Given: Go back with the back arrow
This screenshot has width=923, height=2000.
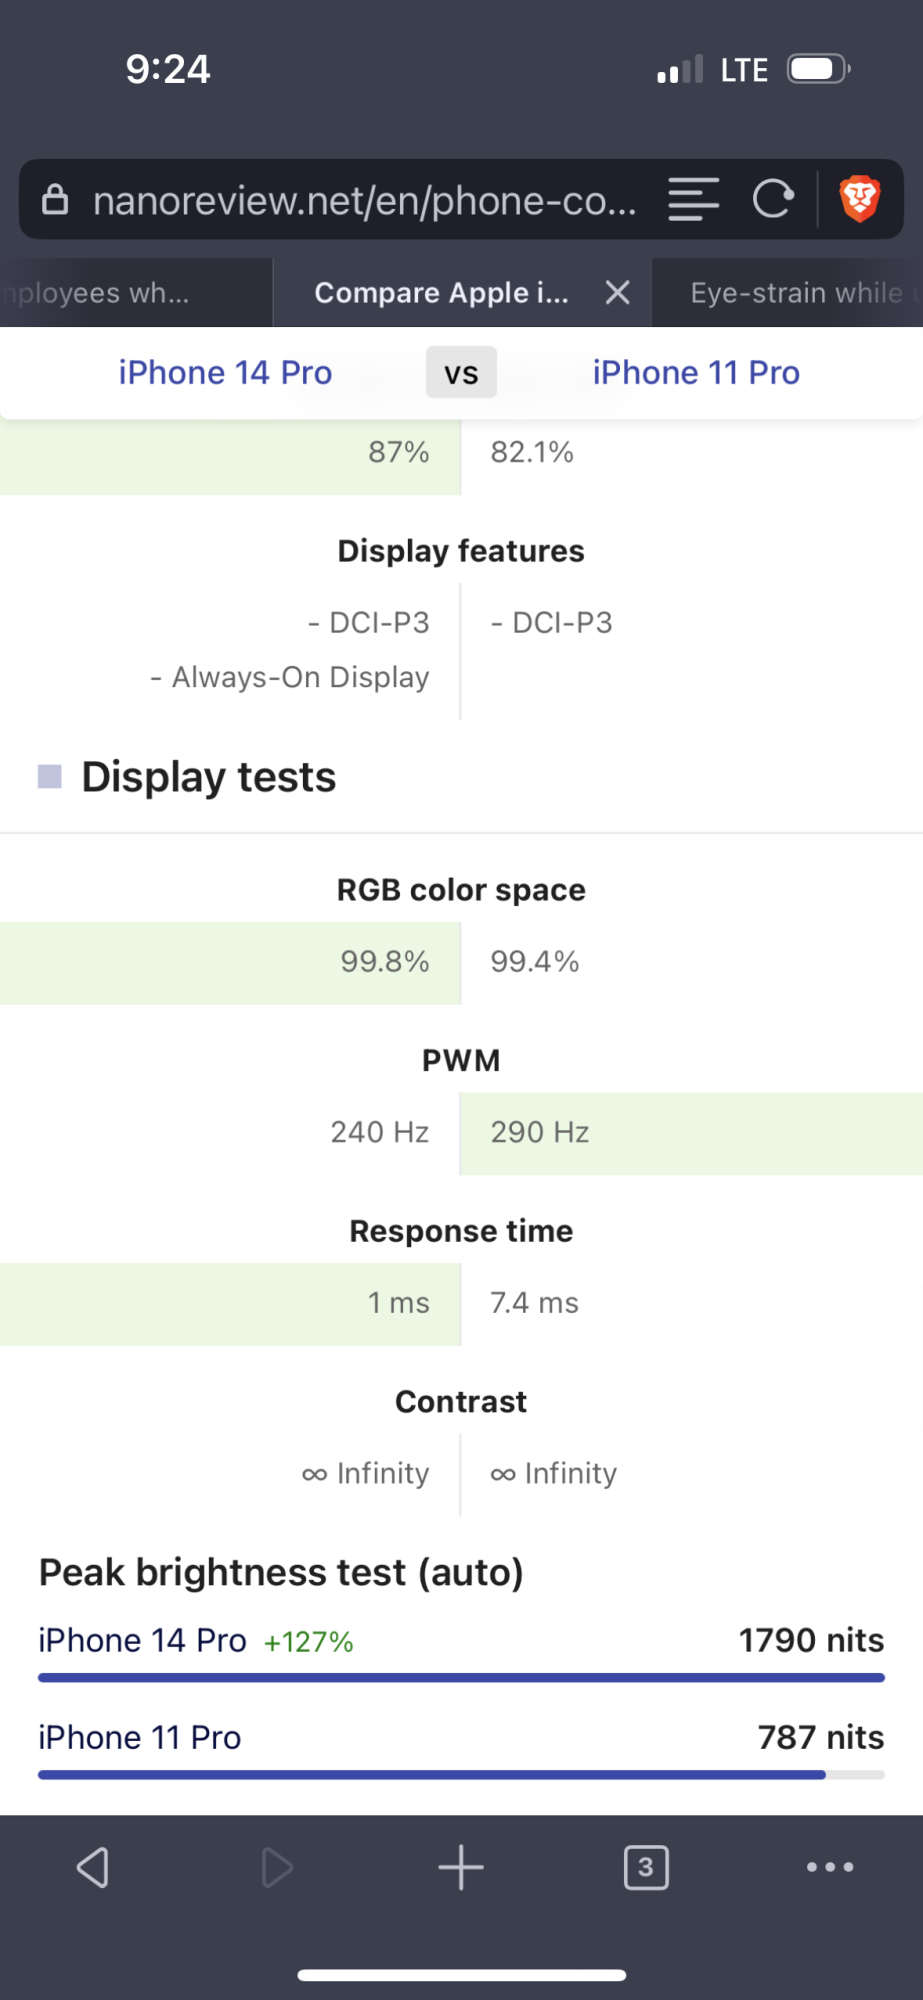Looking at the screenshot, I should 93,1867.
